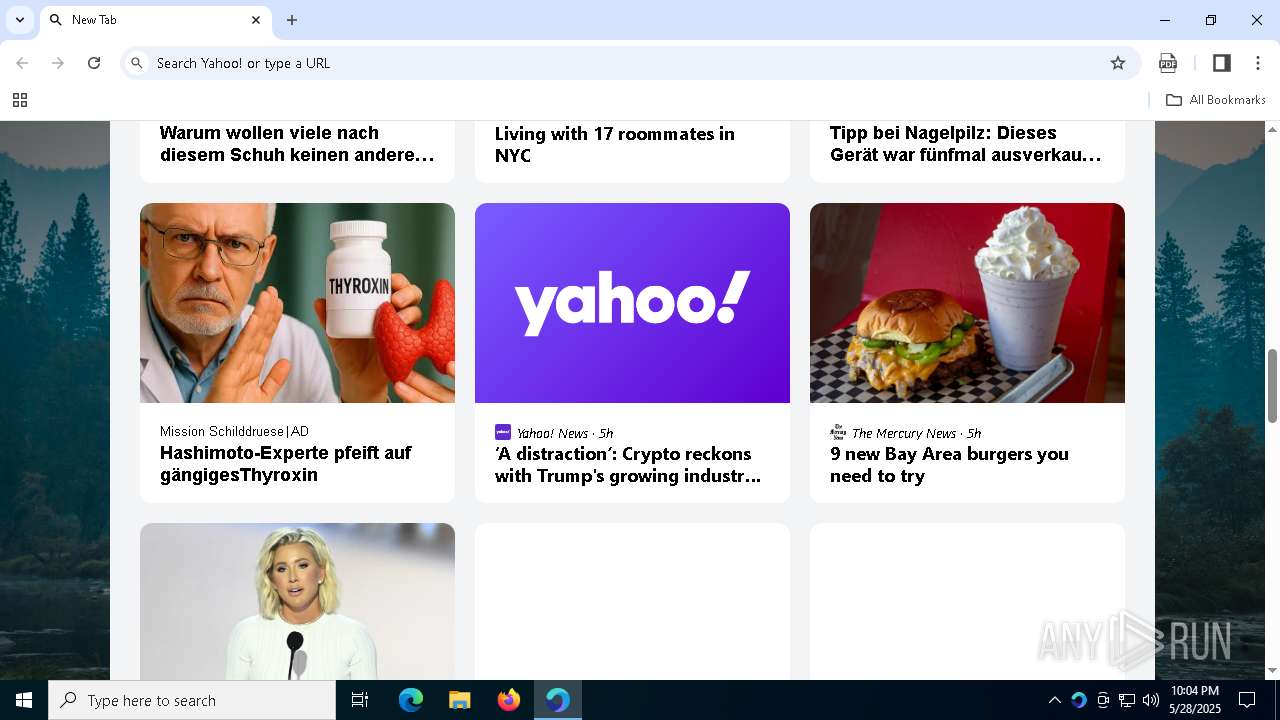Read 'Hashimoto-Experte pfeift auf gängiges Thyroxin' article
This screenshot has height=720, width=1280.
tap(286, 464)
